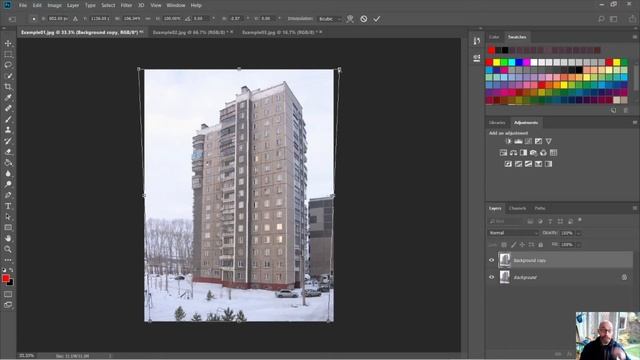This screenshot has height=360, width=640.
Task: Select the History Brush tool
Action: 8,141
